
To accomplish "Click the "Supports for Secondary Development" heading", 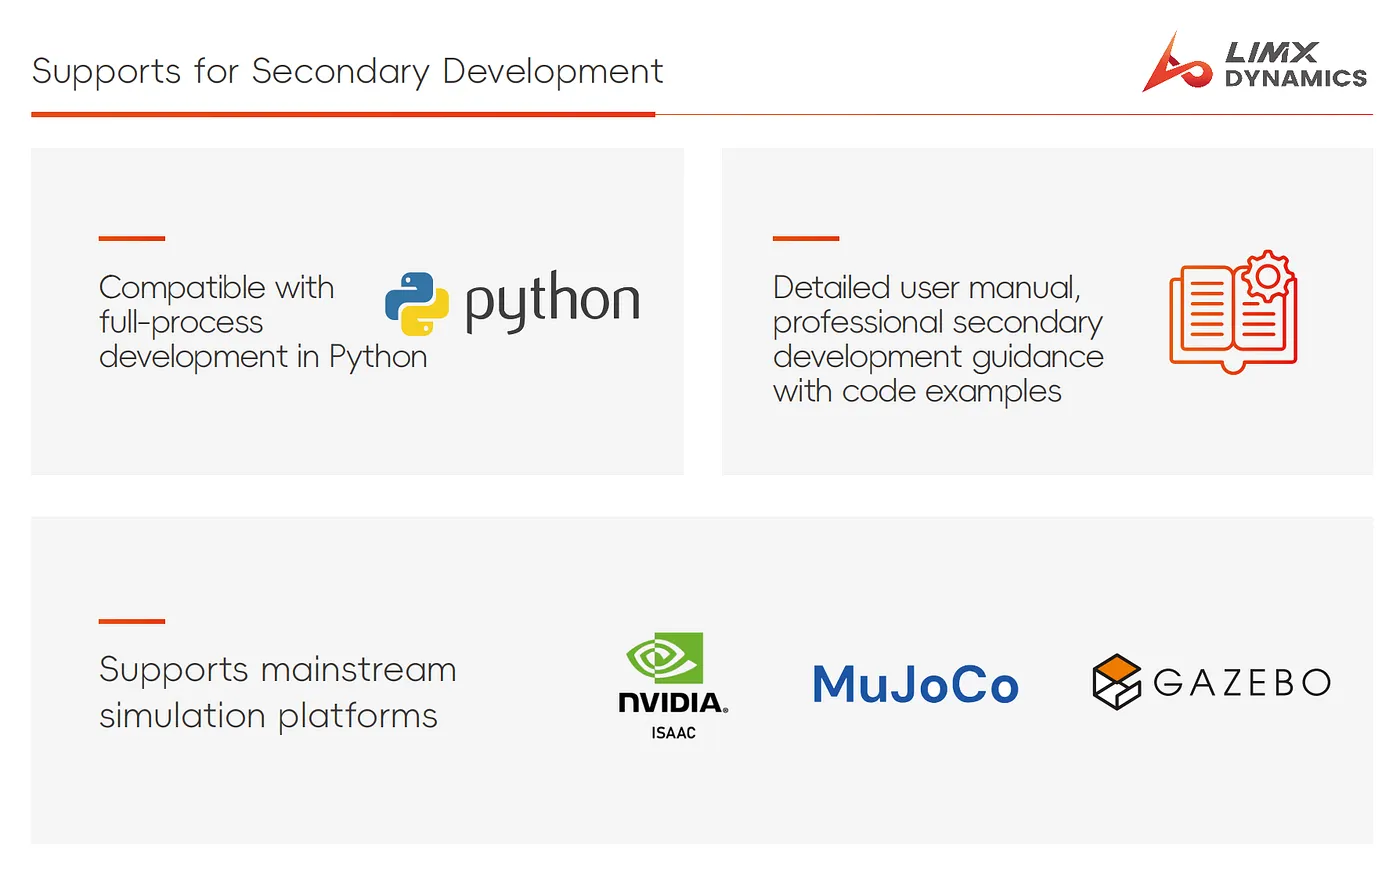I will coord(347,71).
